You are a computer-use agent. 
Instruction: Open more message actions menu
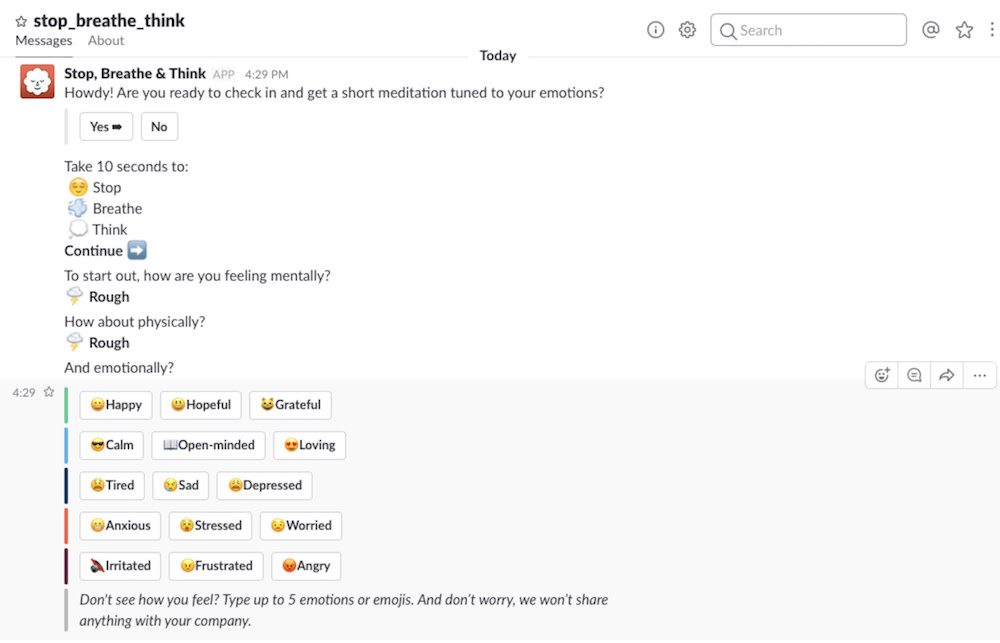pyautogui.click(x=979, y=376)
